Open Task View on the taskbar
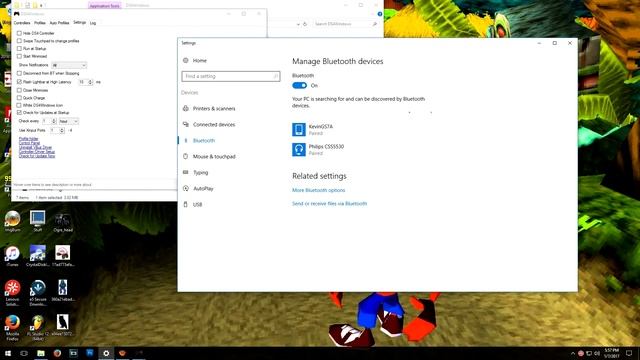Image resolution: width=640 pixels, height=360 pixels. (x=24, y=353)
